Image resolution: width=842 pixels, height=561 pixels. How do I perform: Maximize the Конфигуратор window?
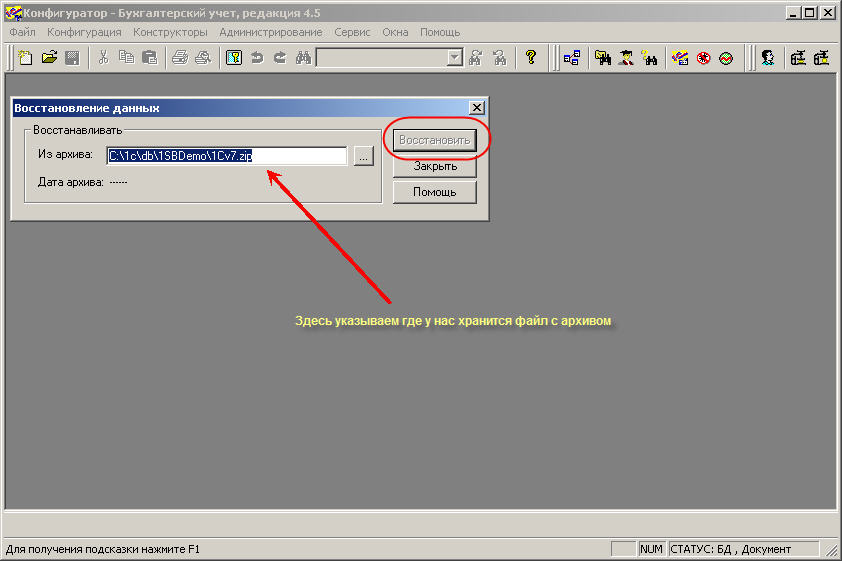pyautogui.click(x=810, y=12)
